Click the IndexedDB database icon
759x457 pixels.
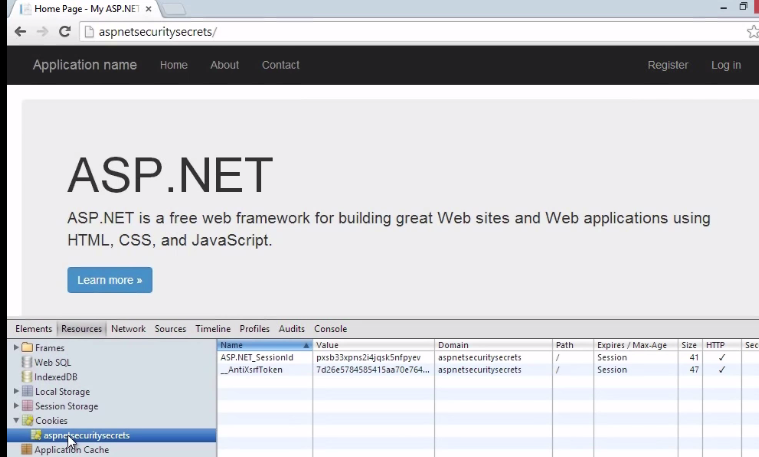27,377
